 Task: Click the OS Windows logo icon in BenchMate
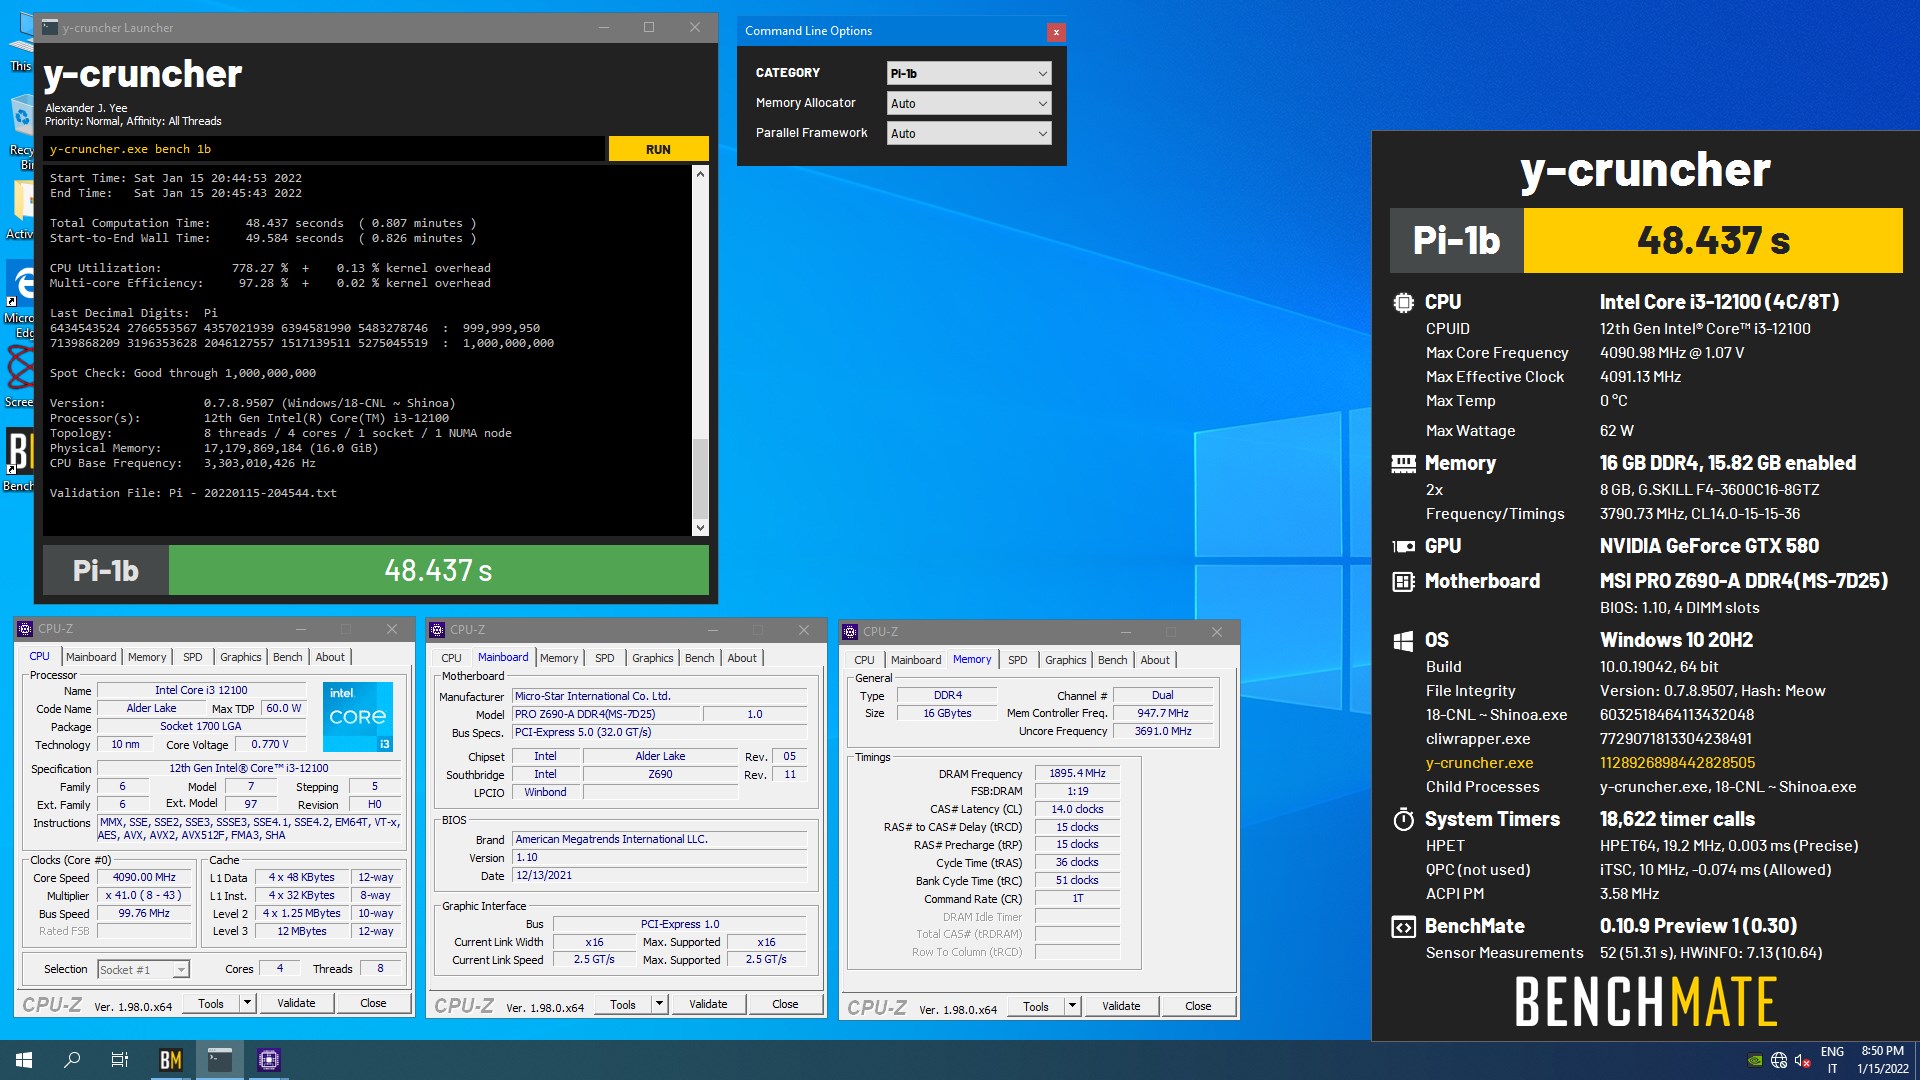[1404, 640]
